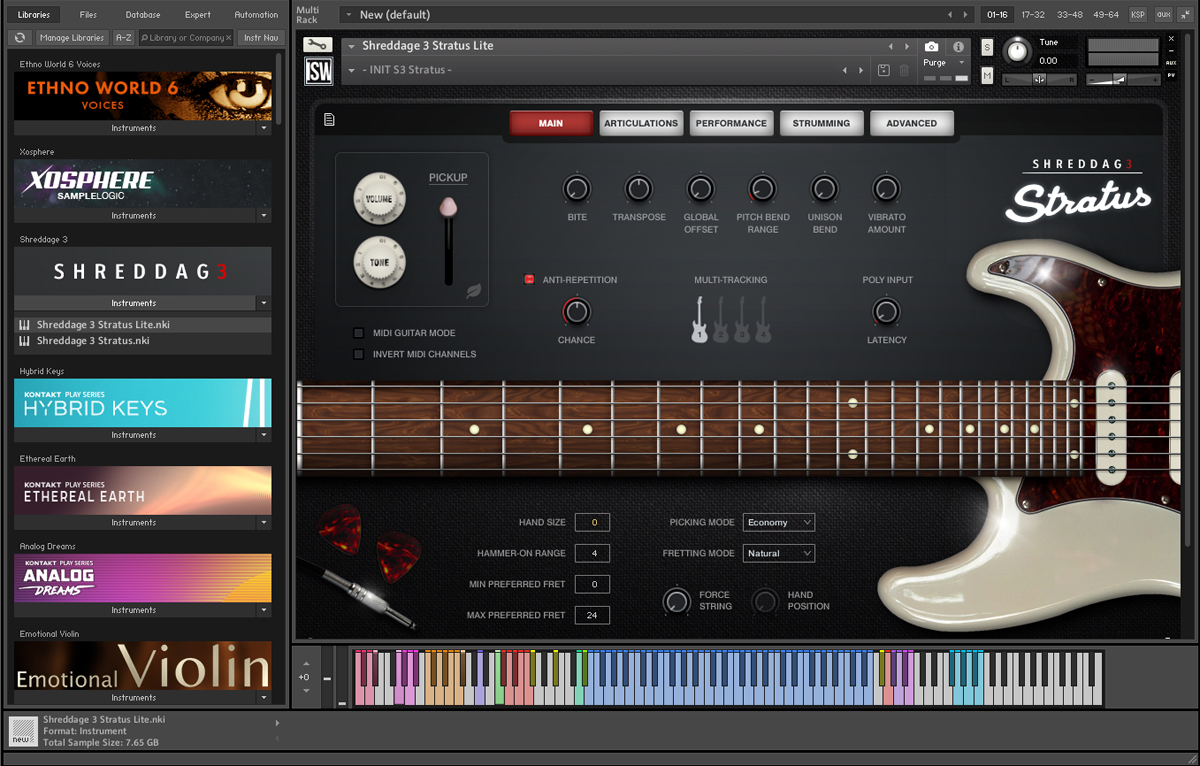The height and width of the screenshot is (766, 1200).
Task: Expand INIT S3 Stratus snapshot menu
Action: 352,70
